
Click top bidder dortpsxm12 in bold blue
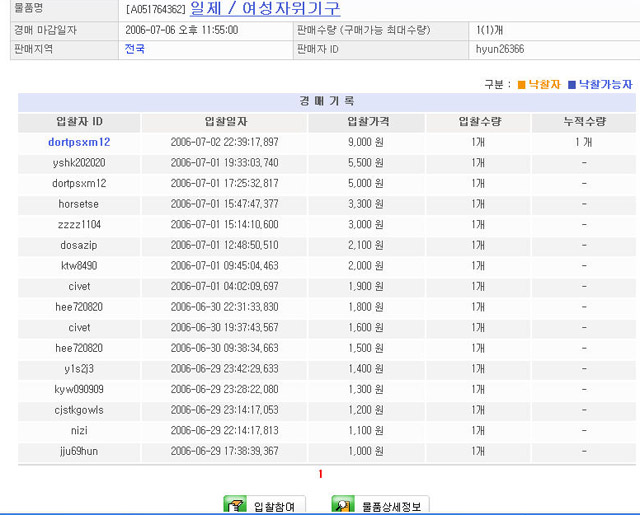(79, 142)
